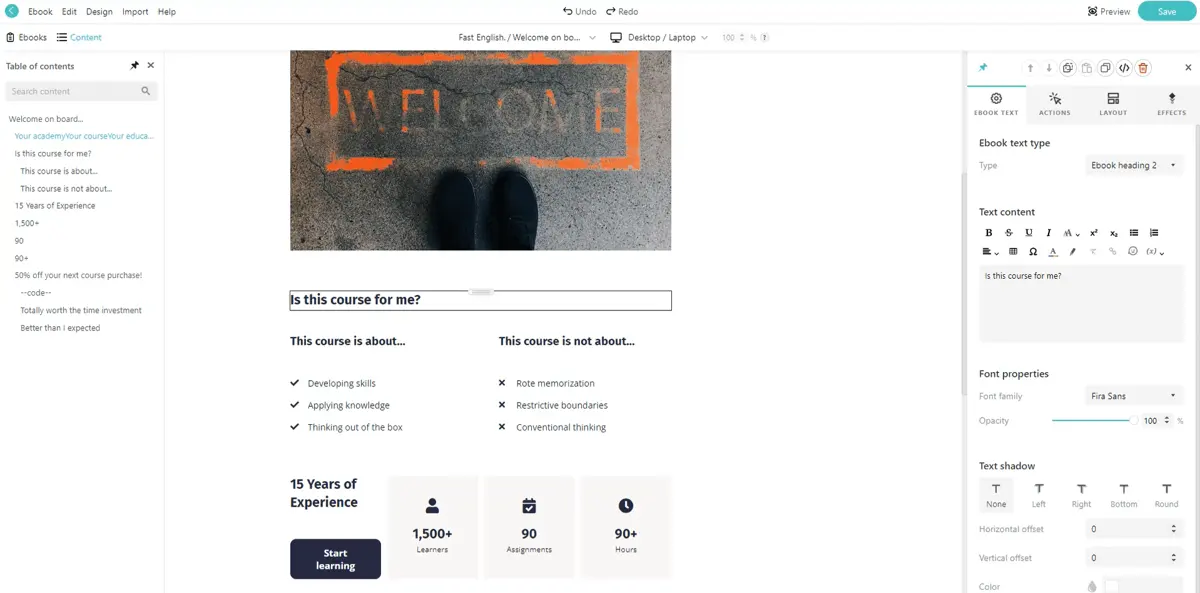Click the copy element icon
1200x593 pixels.
tap(1068, 68)
